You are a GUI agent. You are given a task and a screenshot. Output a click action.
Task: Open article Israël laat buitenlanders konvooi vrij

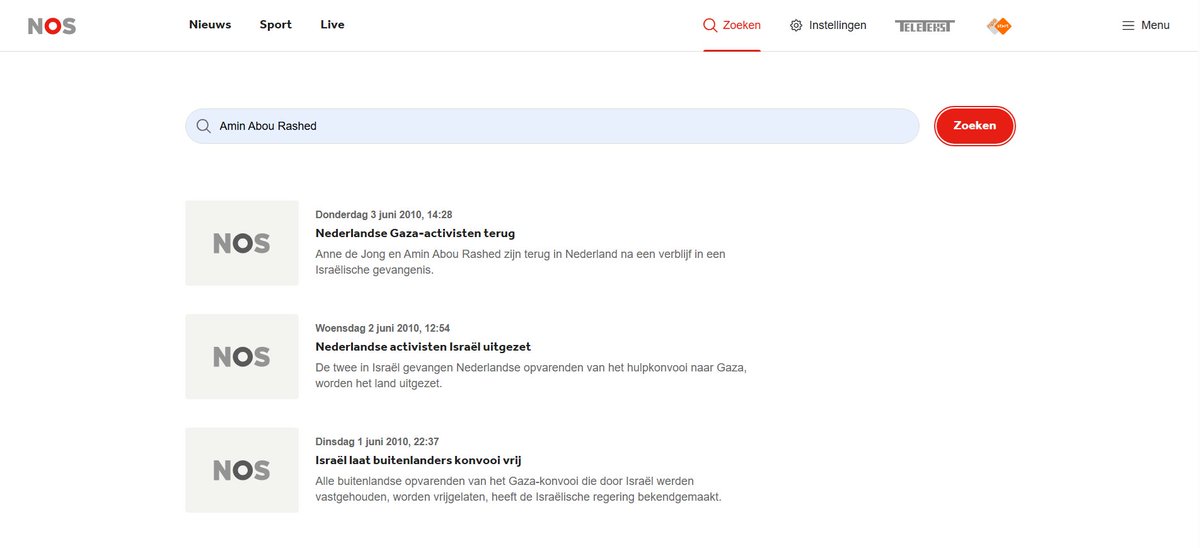(418, 460)
